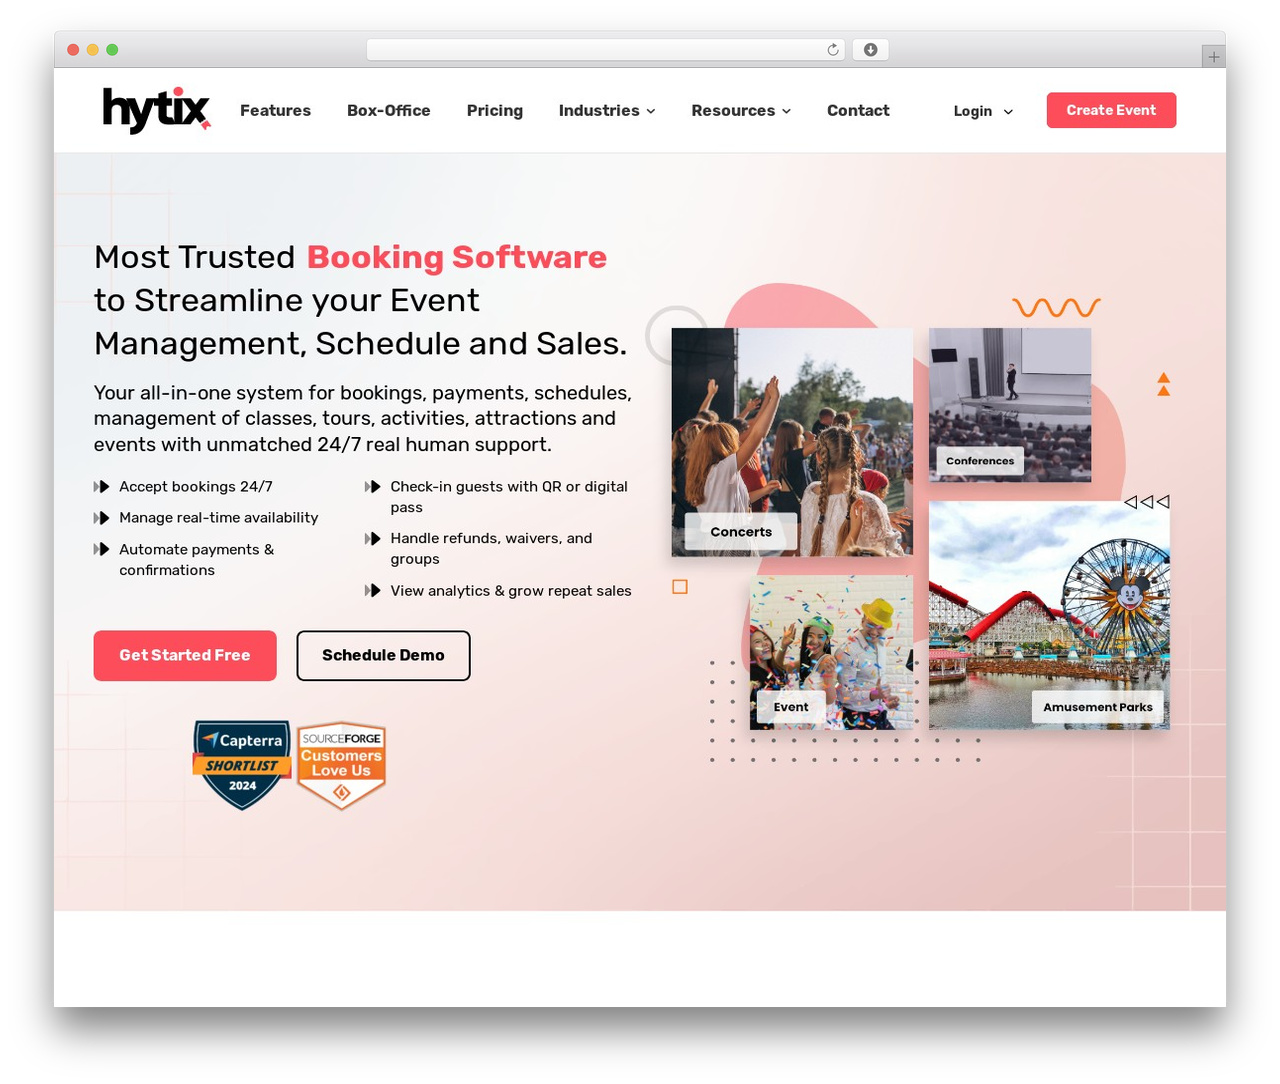The width and height of the screenshot is (1280, 1084).
Task: Click 'View analytics & grow repeat sales'
Action: coord(511,591)
